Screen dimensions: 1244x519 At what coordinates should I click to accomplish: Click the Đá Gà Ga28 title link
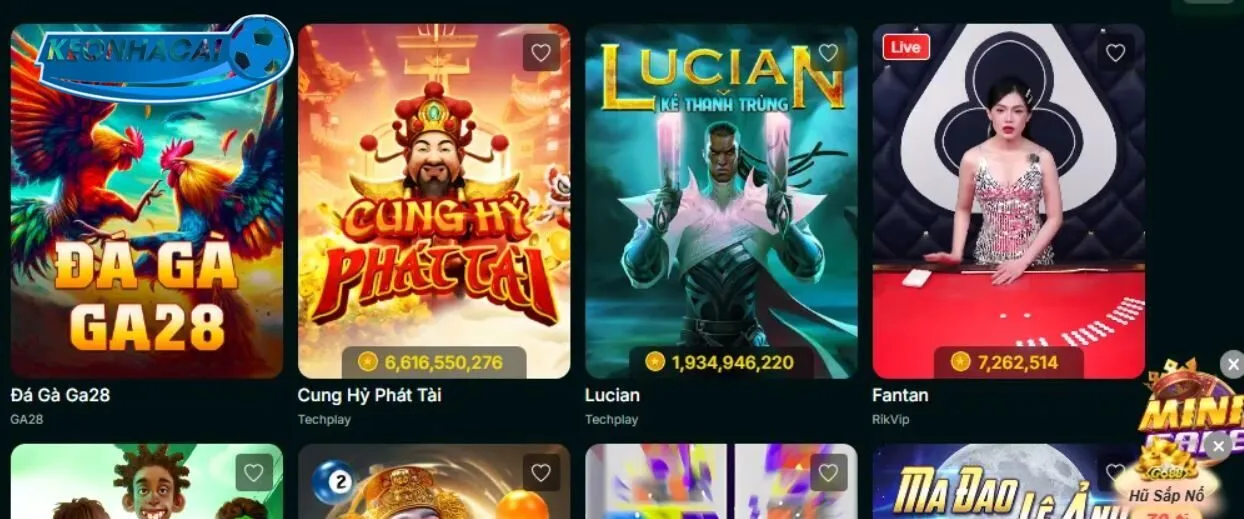coord(60,395)
